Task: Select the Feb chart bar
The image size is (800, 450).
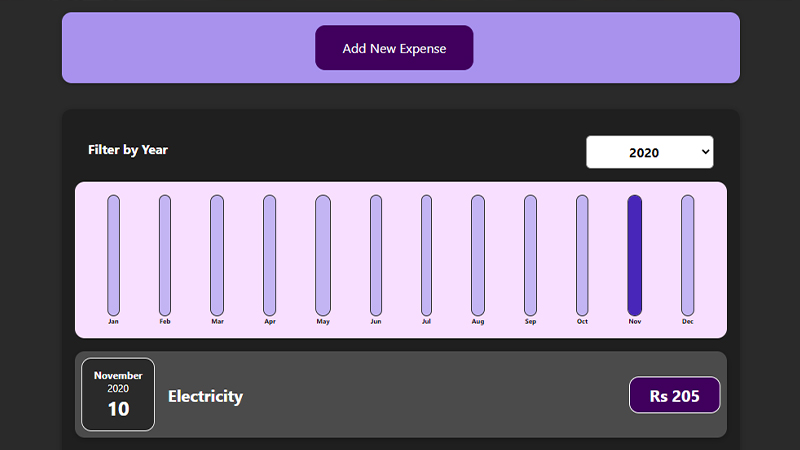Action: click(165, 255)
